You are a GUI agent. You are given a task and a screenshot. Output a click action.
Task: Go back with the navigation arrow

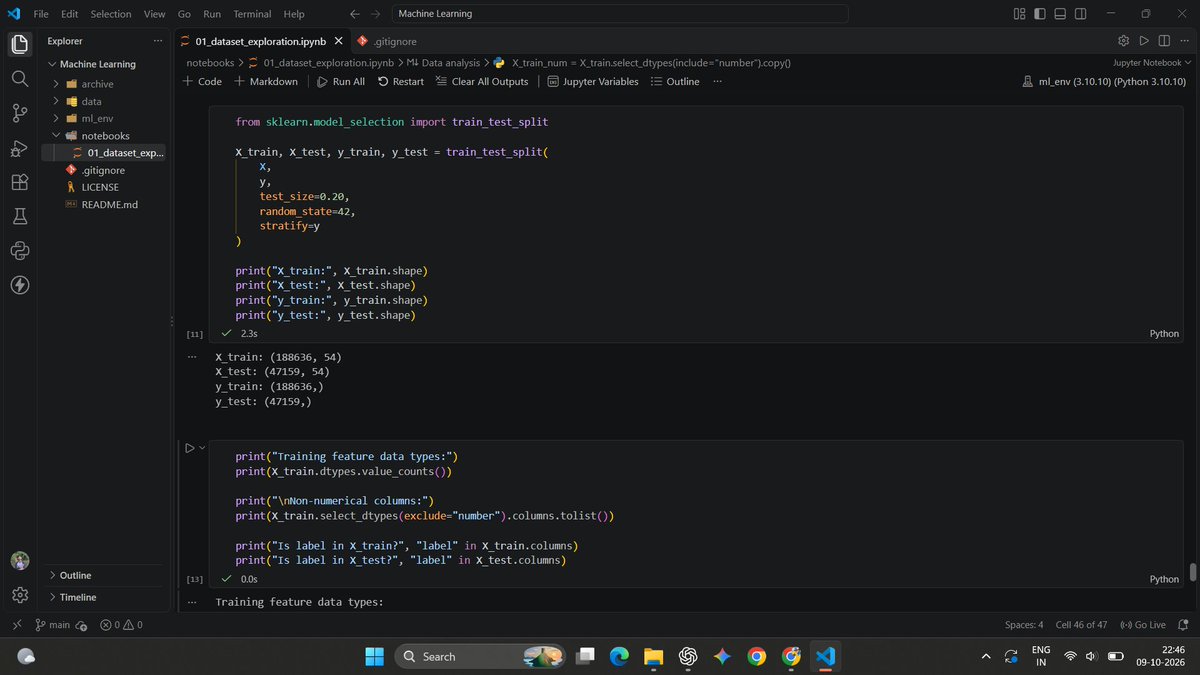click(x=355, y=14)
